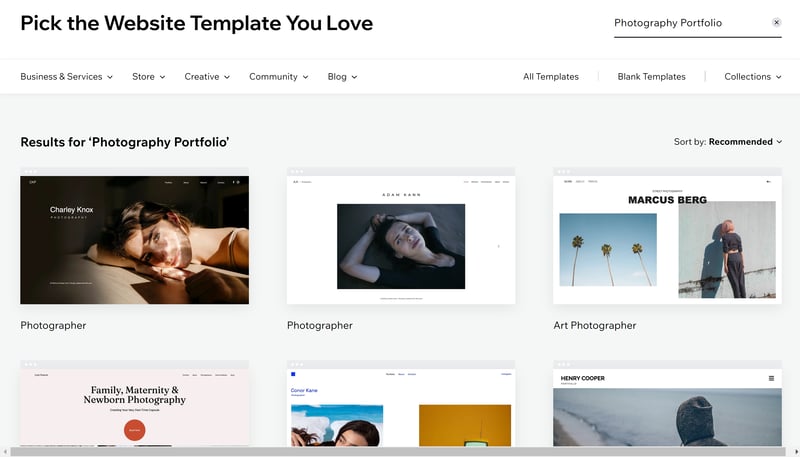
Task: Change Sort by Recommended option
Action: click(728, 142)
